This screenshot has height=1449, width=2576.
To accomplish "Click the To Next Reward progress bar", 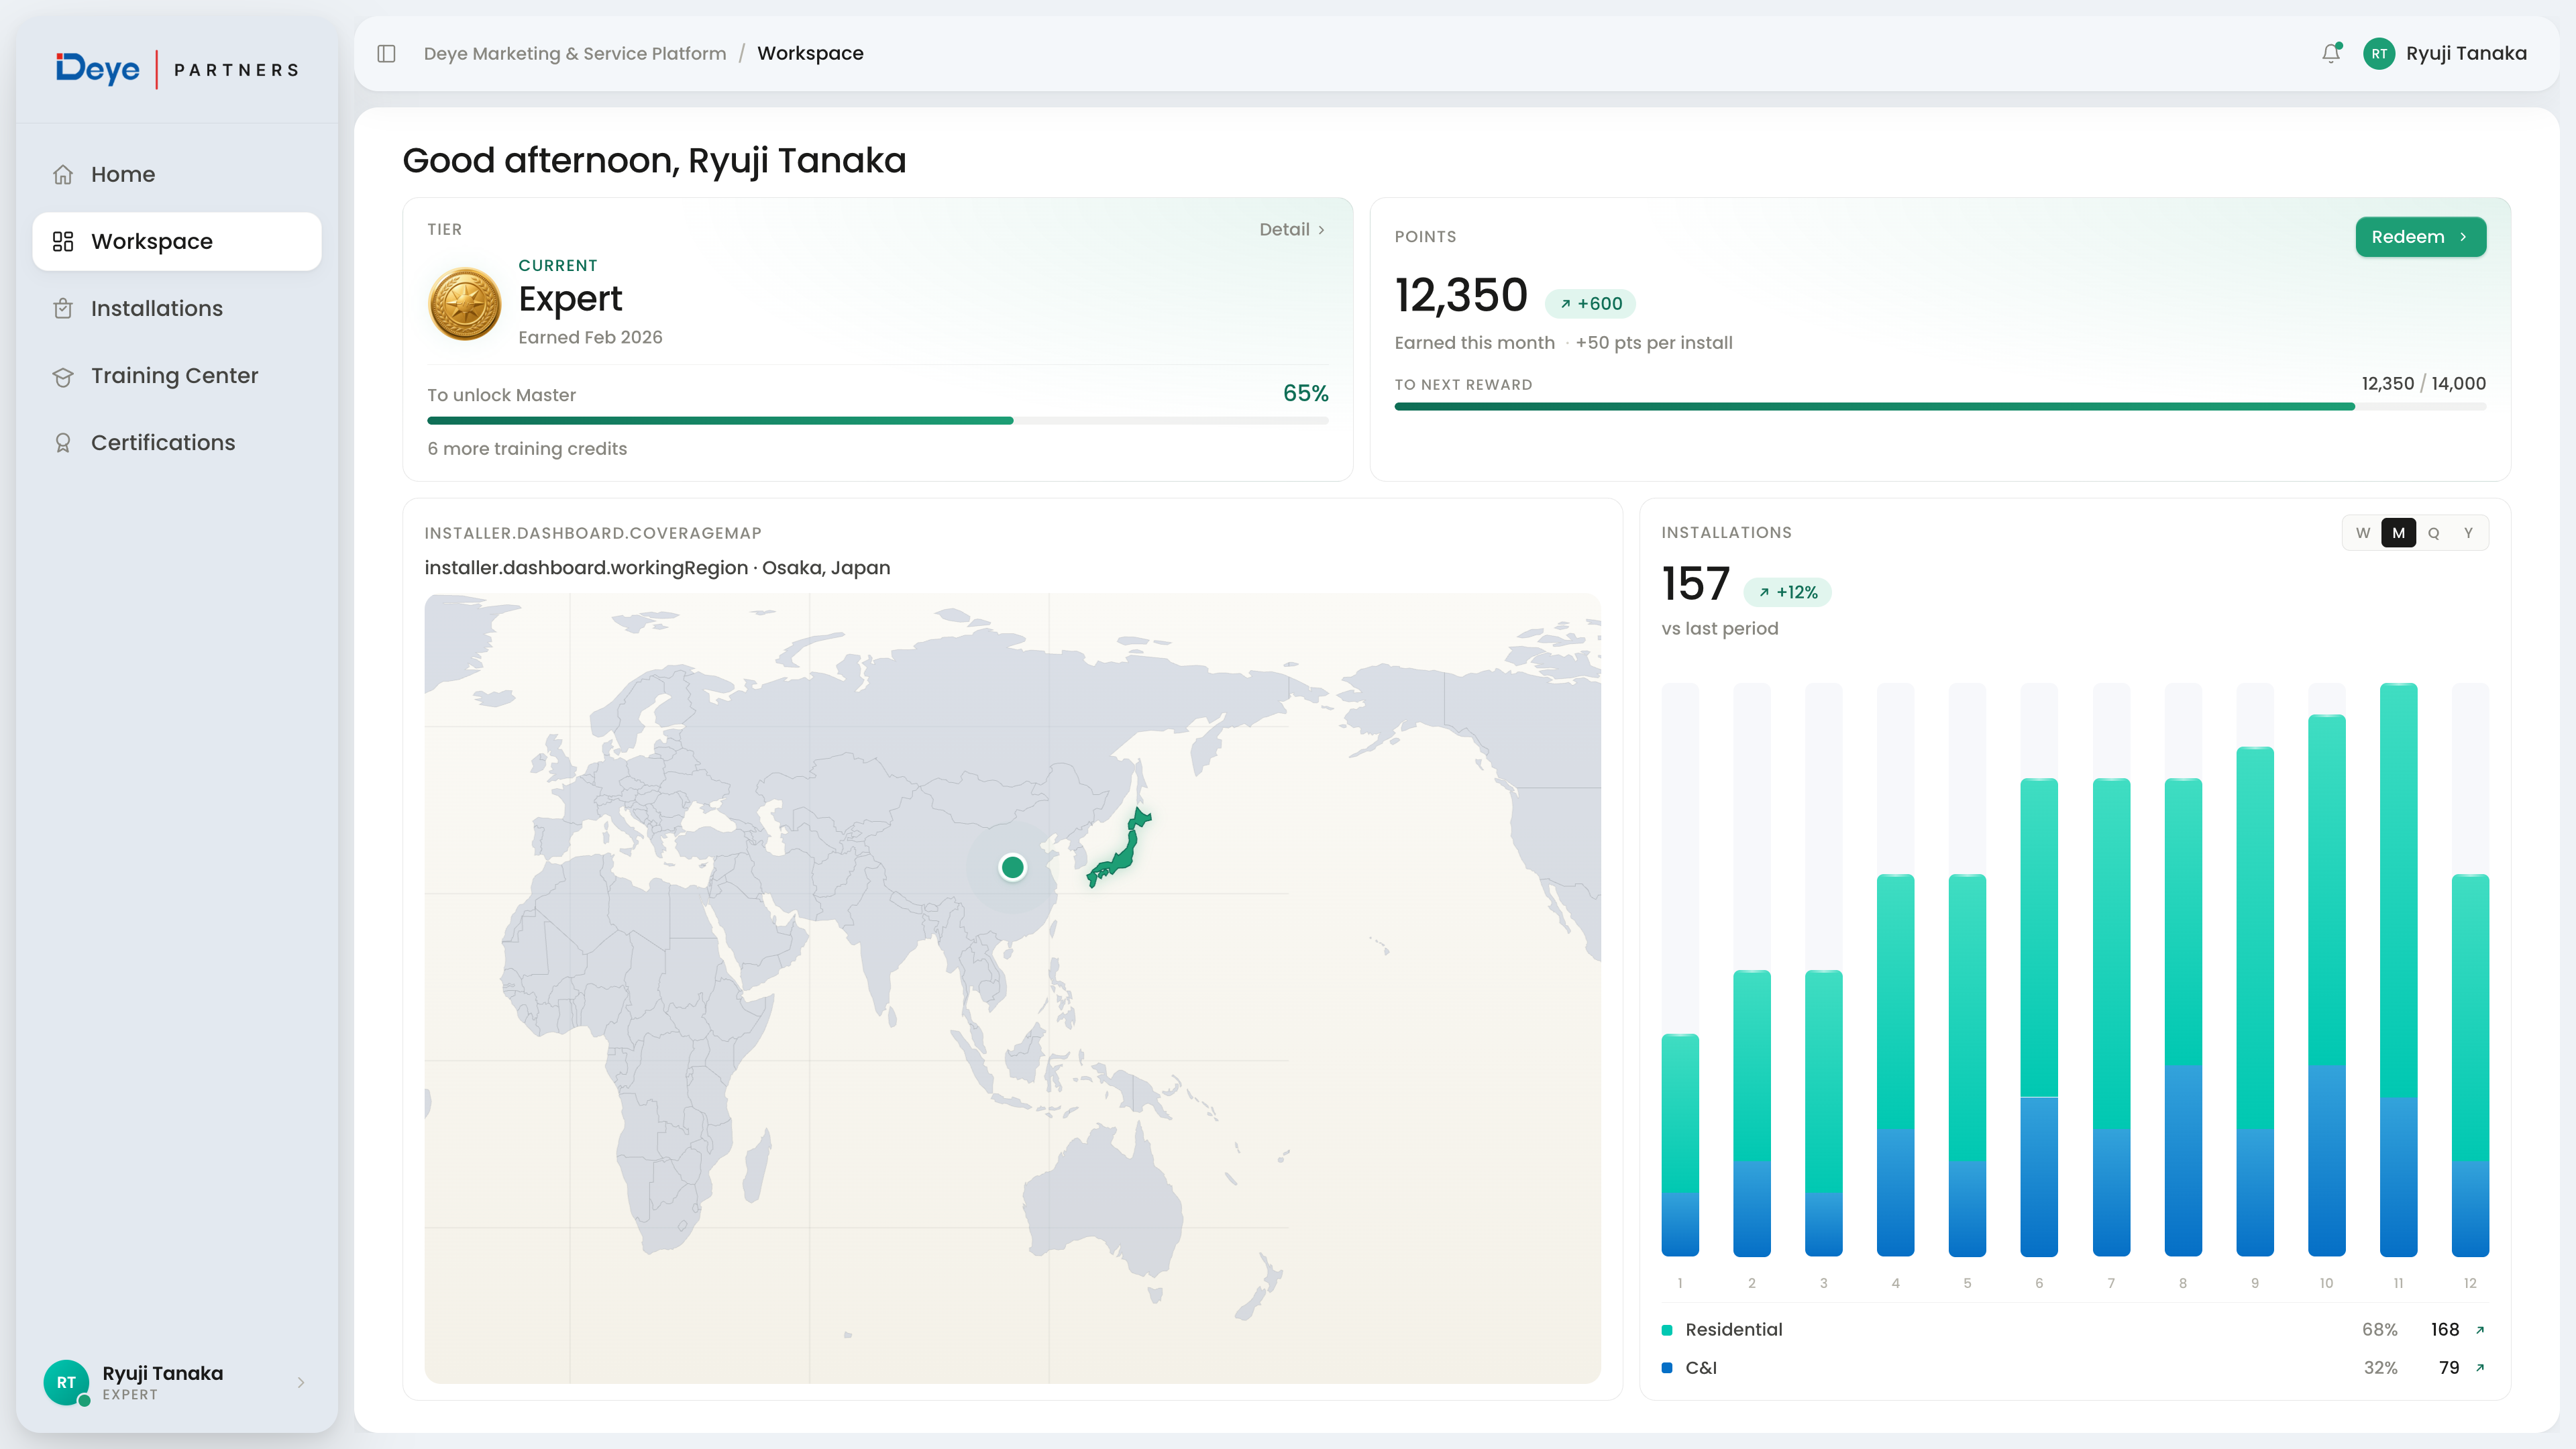I will point(1940,407).
